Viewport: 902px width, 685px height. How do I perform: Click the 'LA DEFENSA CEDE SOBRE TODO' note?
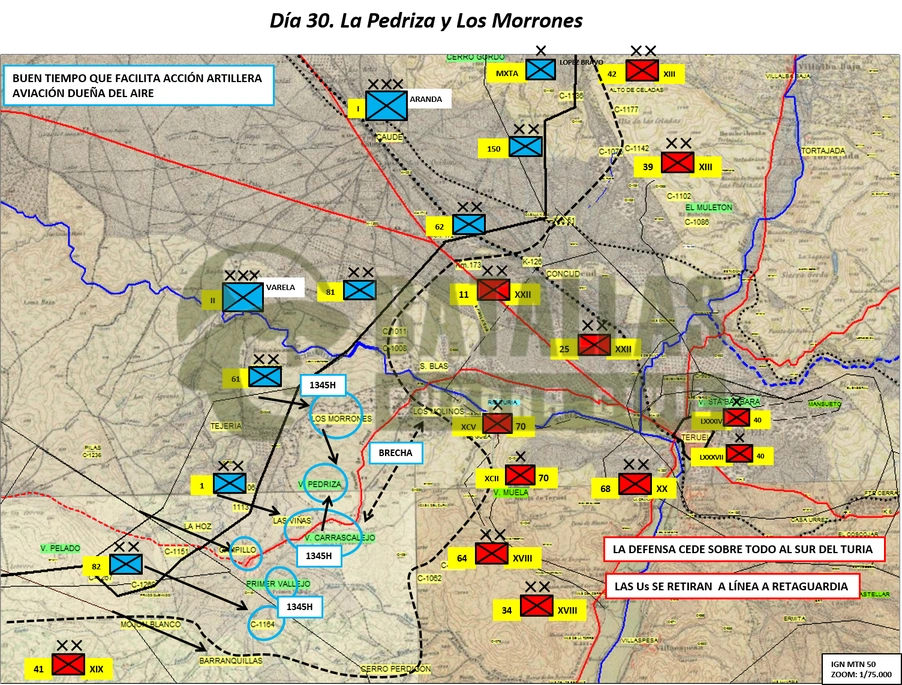point(743,549)
